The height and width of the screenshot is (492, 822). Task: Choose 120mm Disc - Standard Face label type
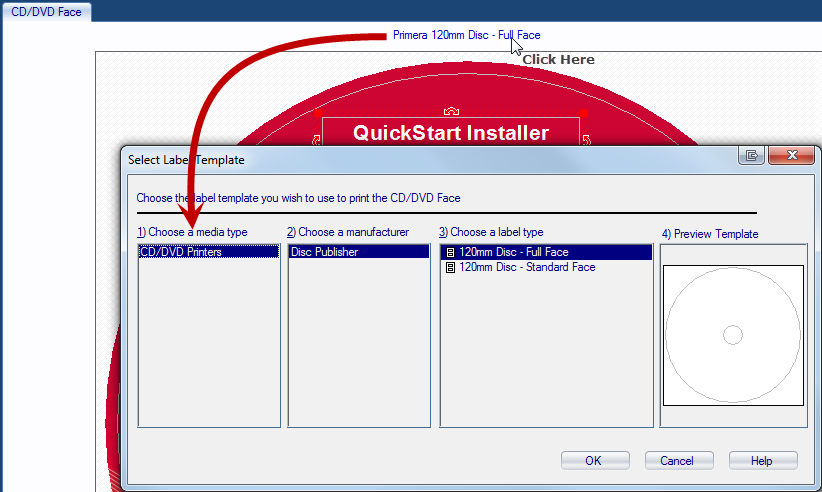click(x=546, y=267)
